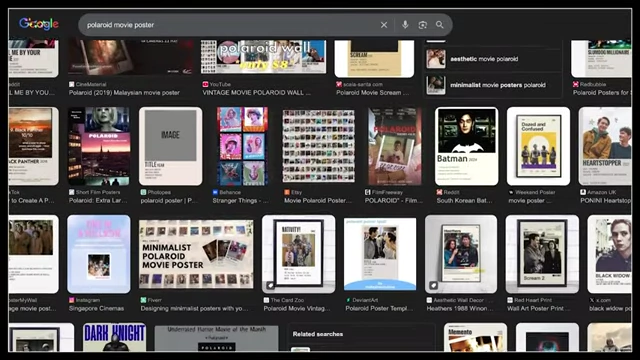Click the product tag badge on Heathers thumbnail

pos(433,285)
